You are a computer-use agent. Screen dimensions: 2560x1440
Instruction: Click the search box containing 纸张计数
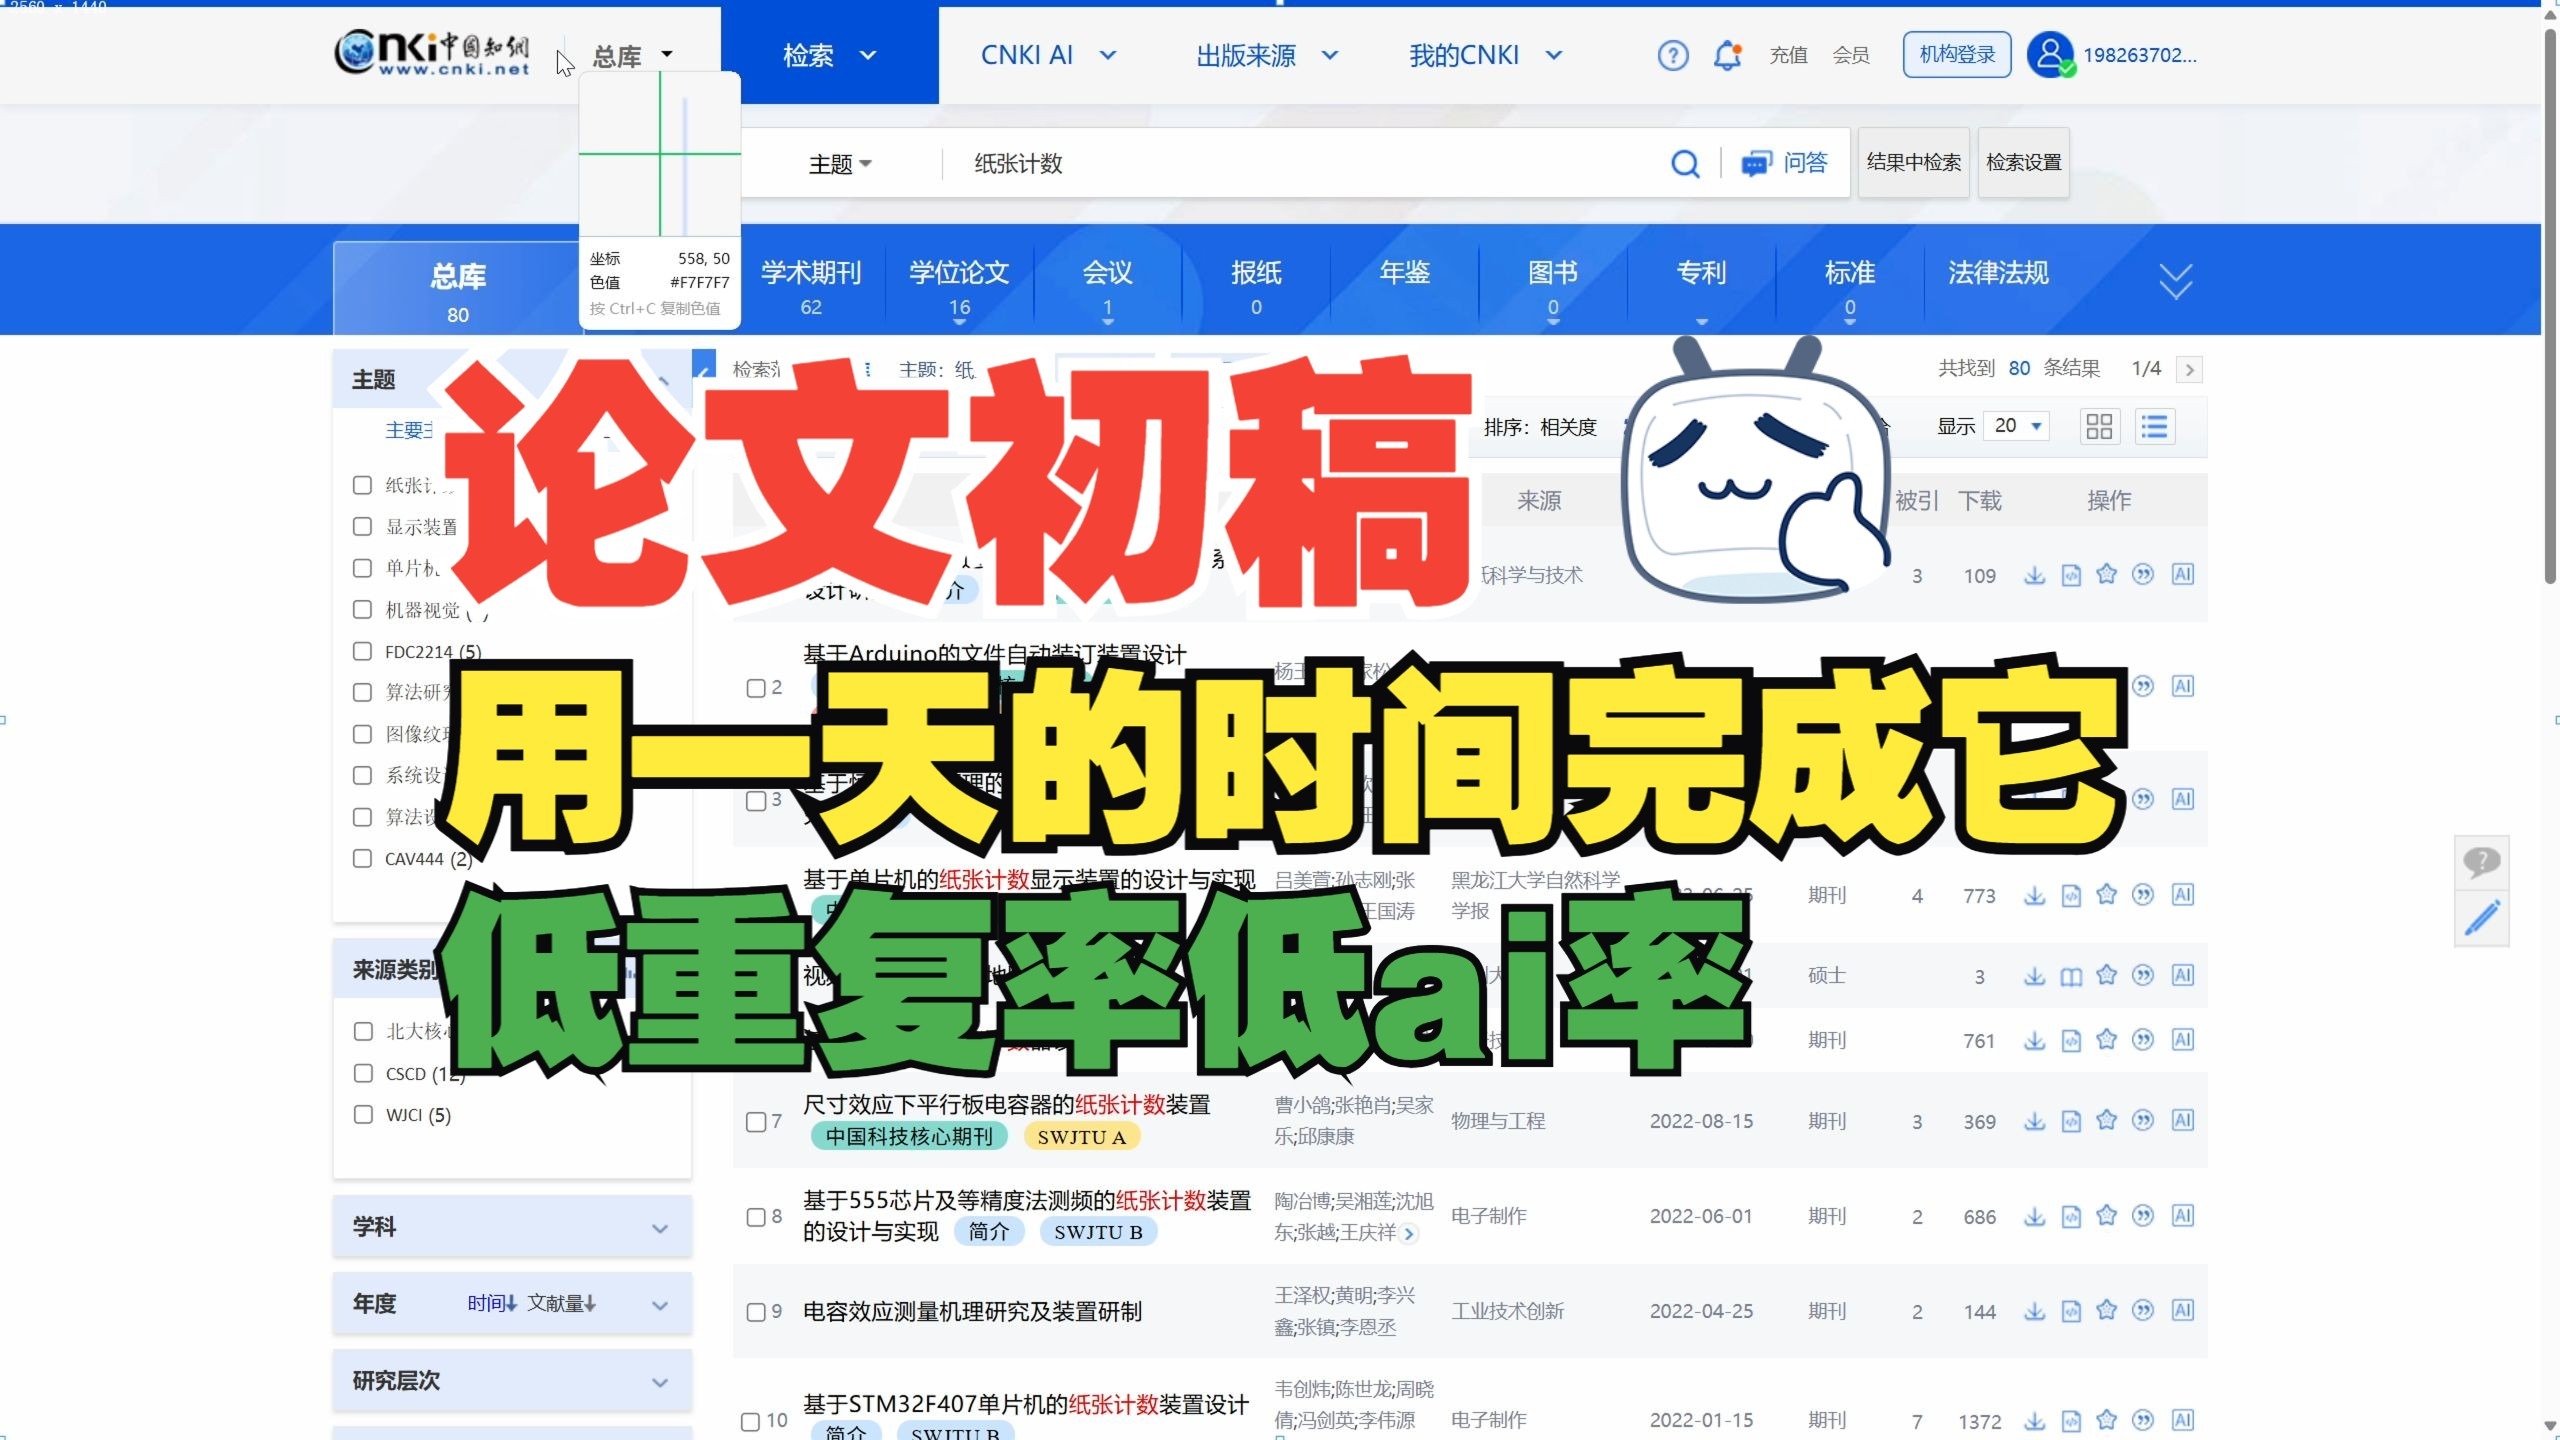tap(1300, 163)
